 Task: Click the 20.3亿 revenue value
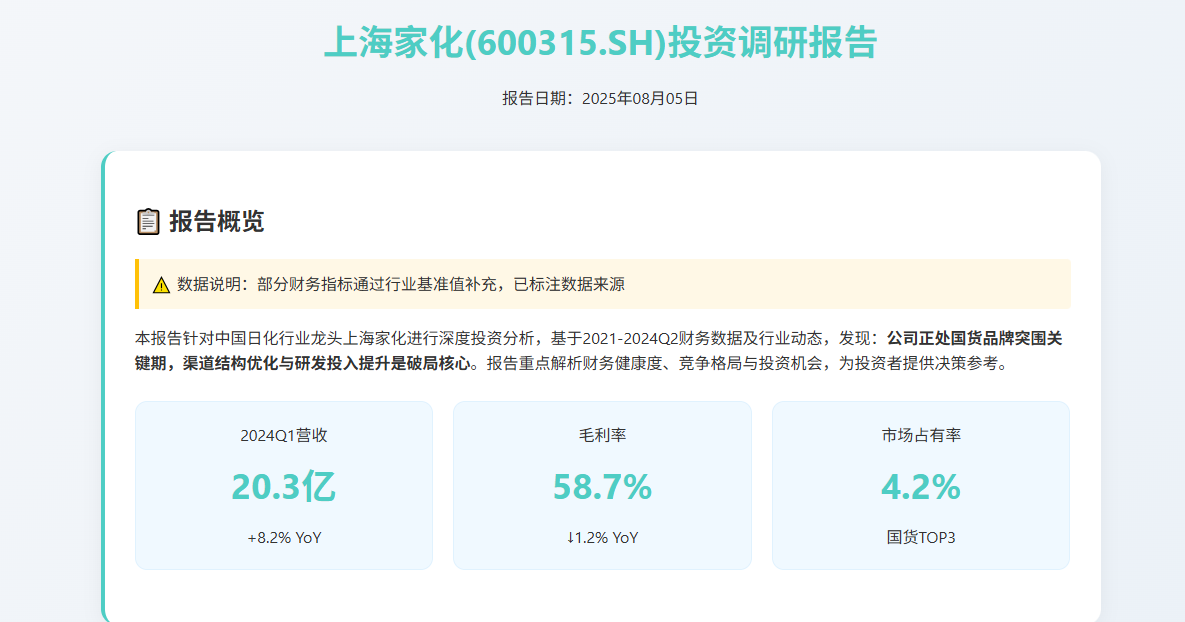(284, 486)
